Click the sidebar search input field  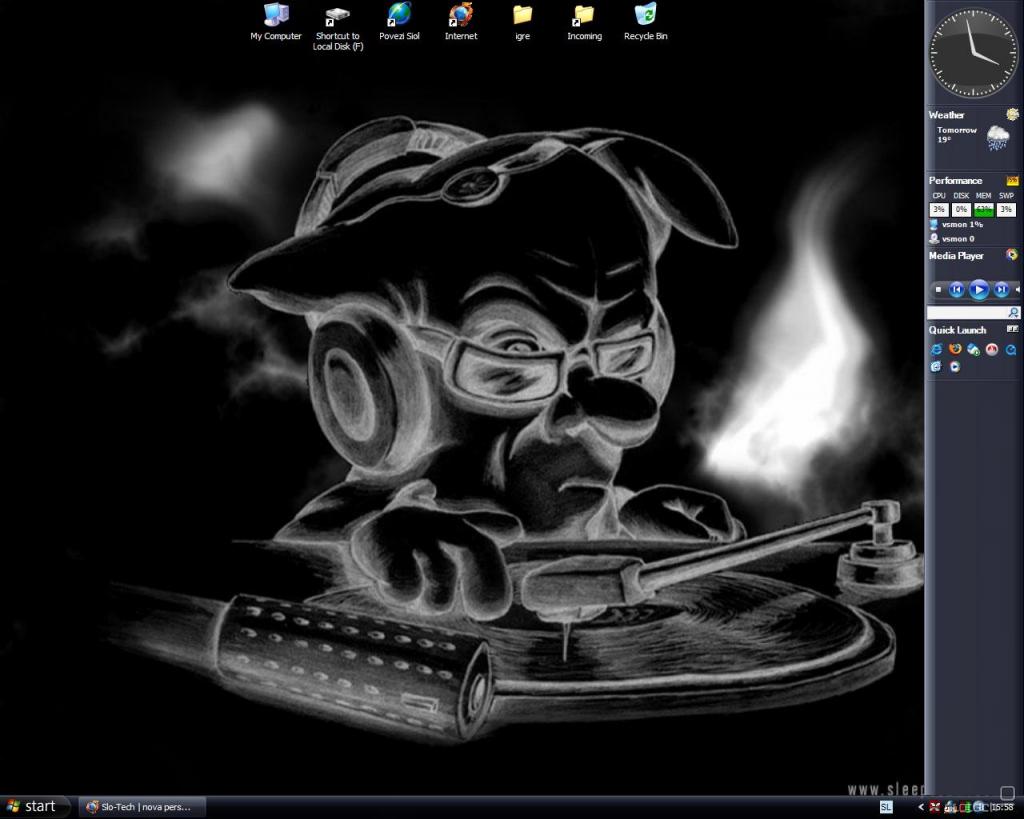(x=966, y=313)
